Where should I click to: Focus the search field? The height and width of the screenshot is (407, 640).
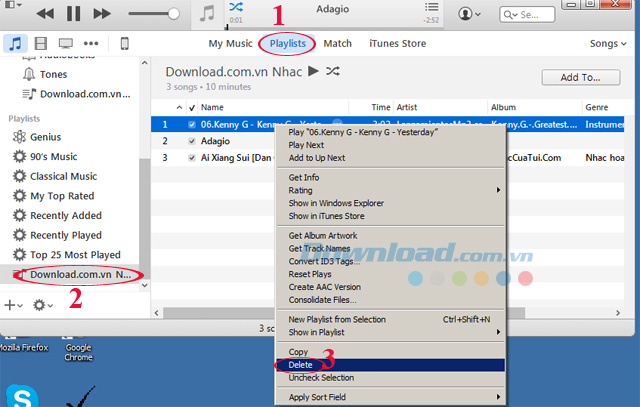[527, 15]
